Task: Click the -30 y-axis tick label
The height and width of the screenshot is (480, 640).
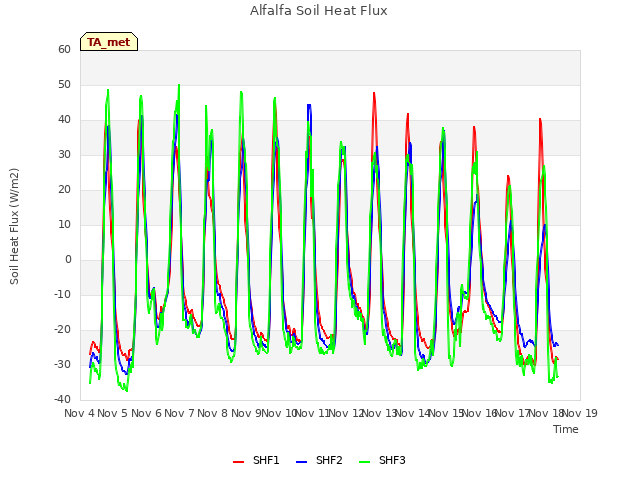Action: coord(63,364)
